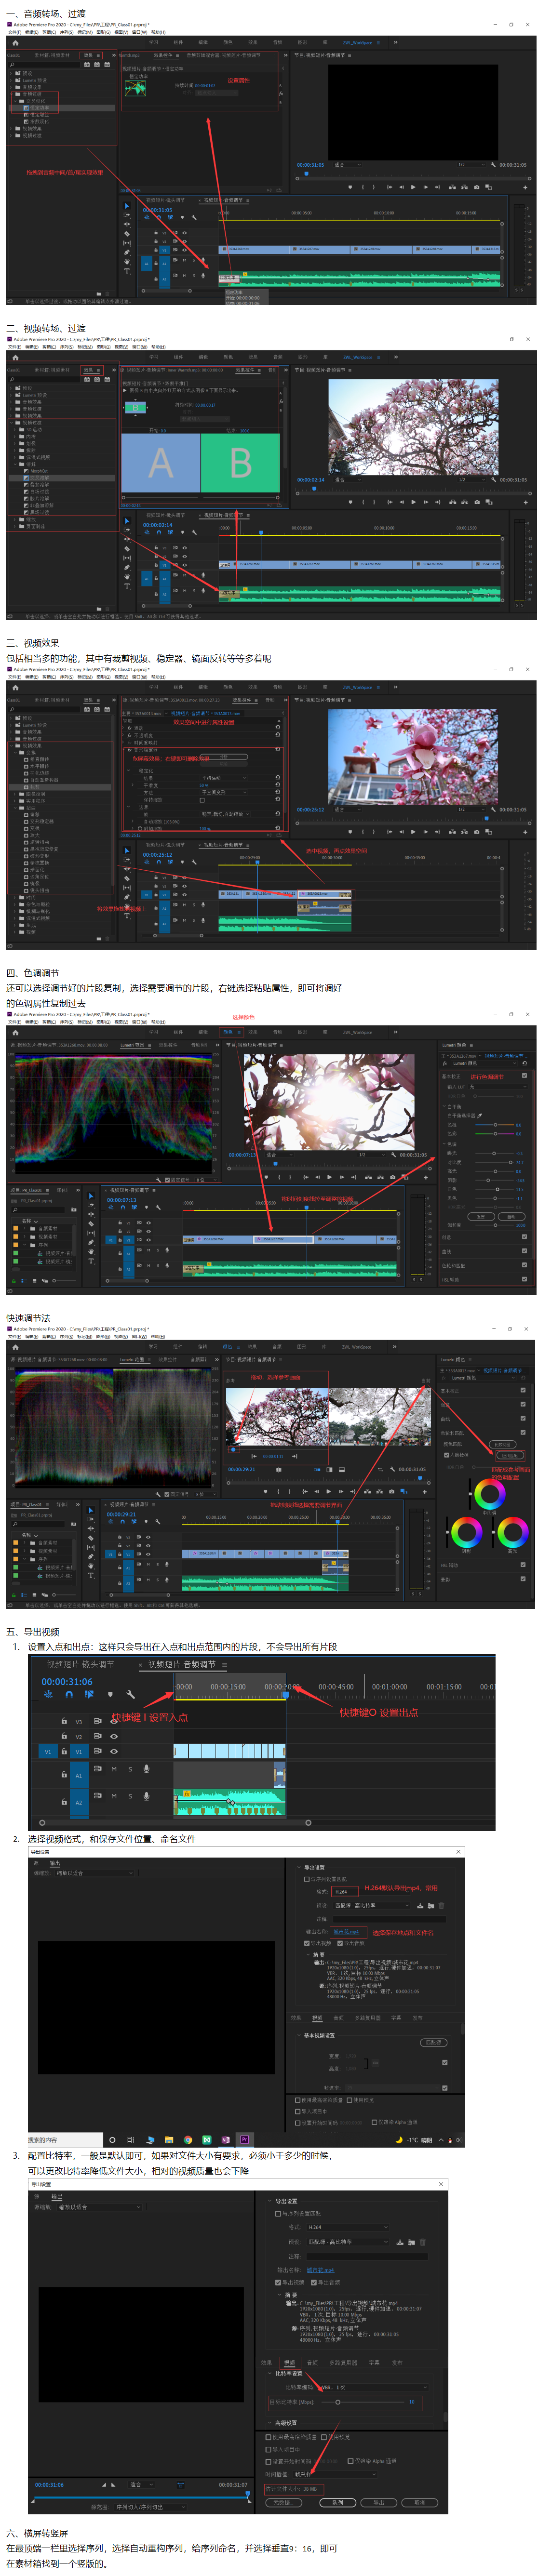The width and height of the screenshot is (538, 2576).
Task: Open the 输出 tab in the first export dialog
Action: [55, 1862]
